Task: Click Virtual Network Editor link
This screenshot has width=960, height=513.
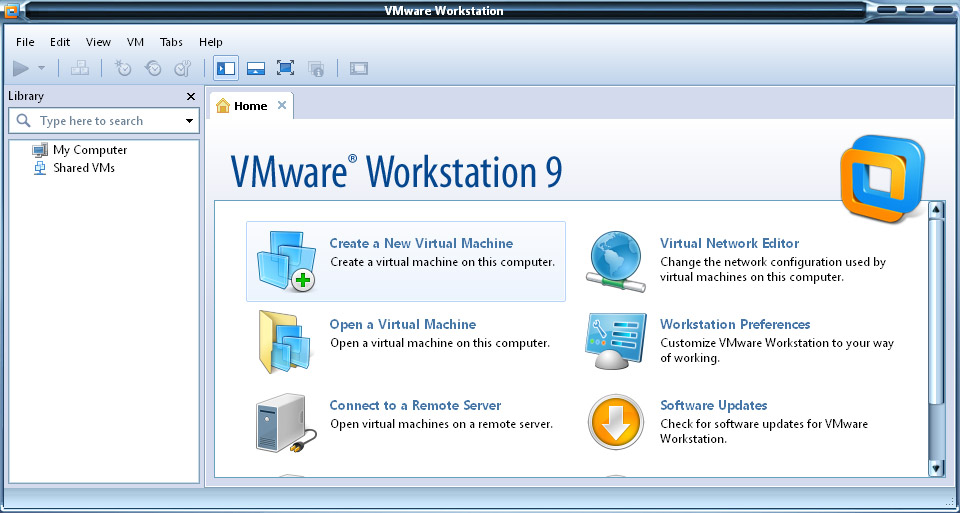Action: tap(730, 244)
